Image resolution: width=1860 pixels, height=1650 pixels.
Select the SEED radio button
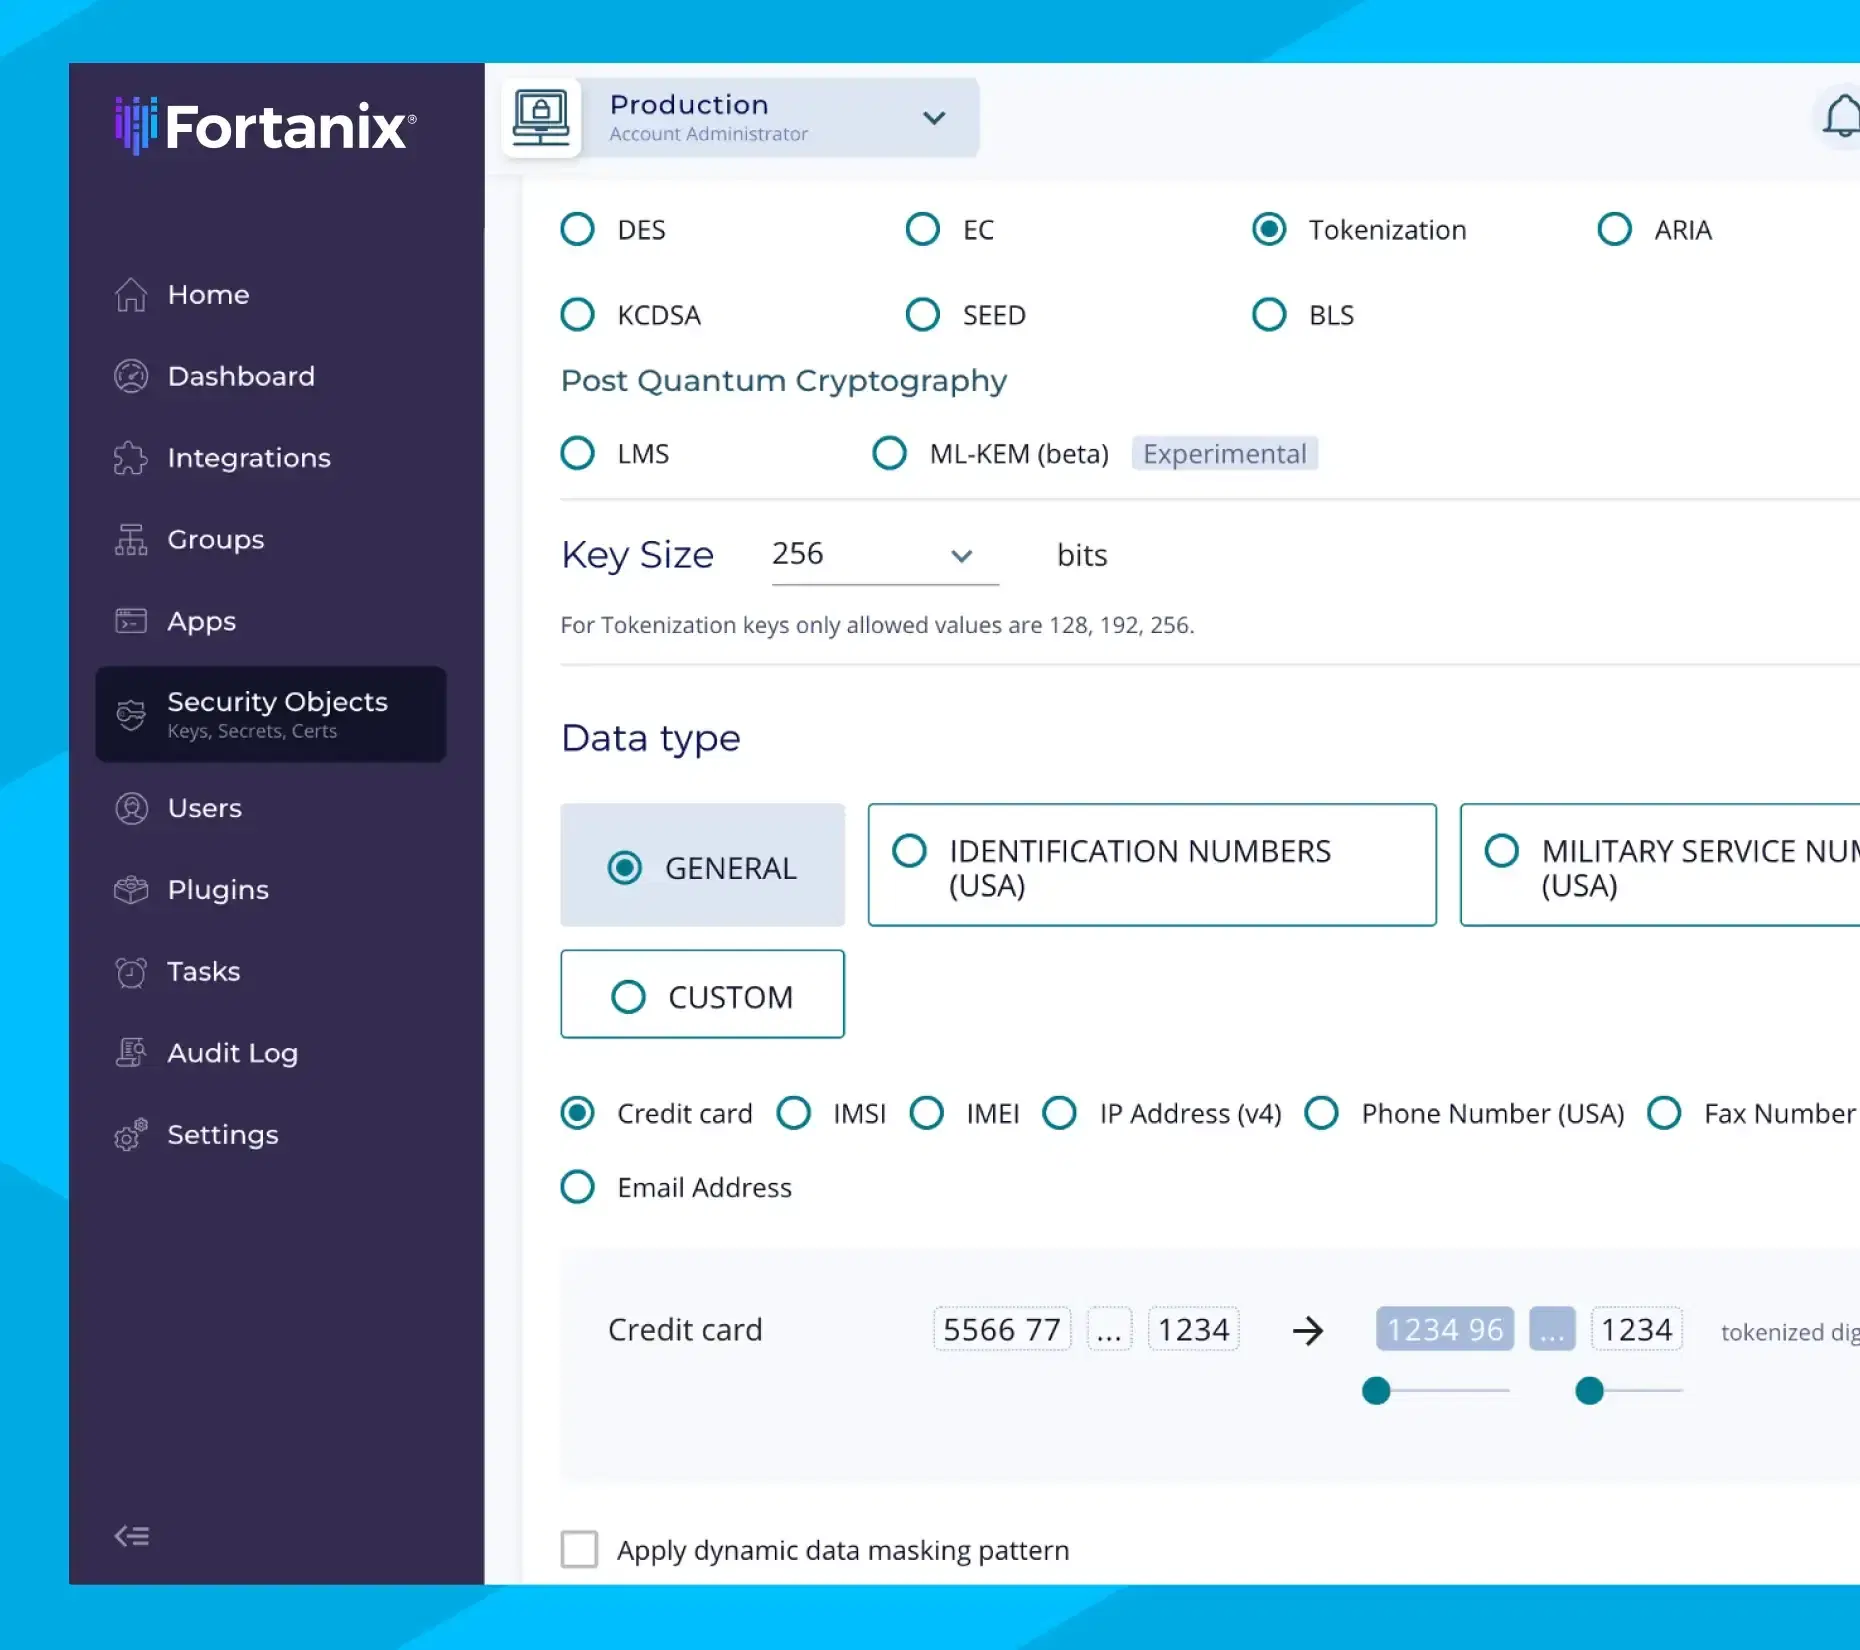[922, 314]
